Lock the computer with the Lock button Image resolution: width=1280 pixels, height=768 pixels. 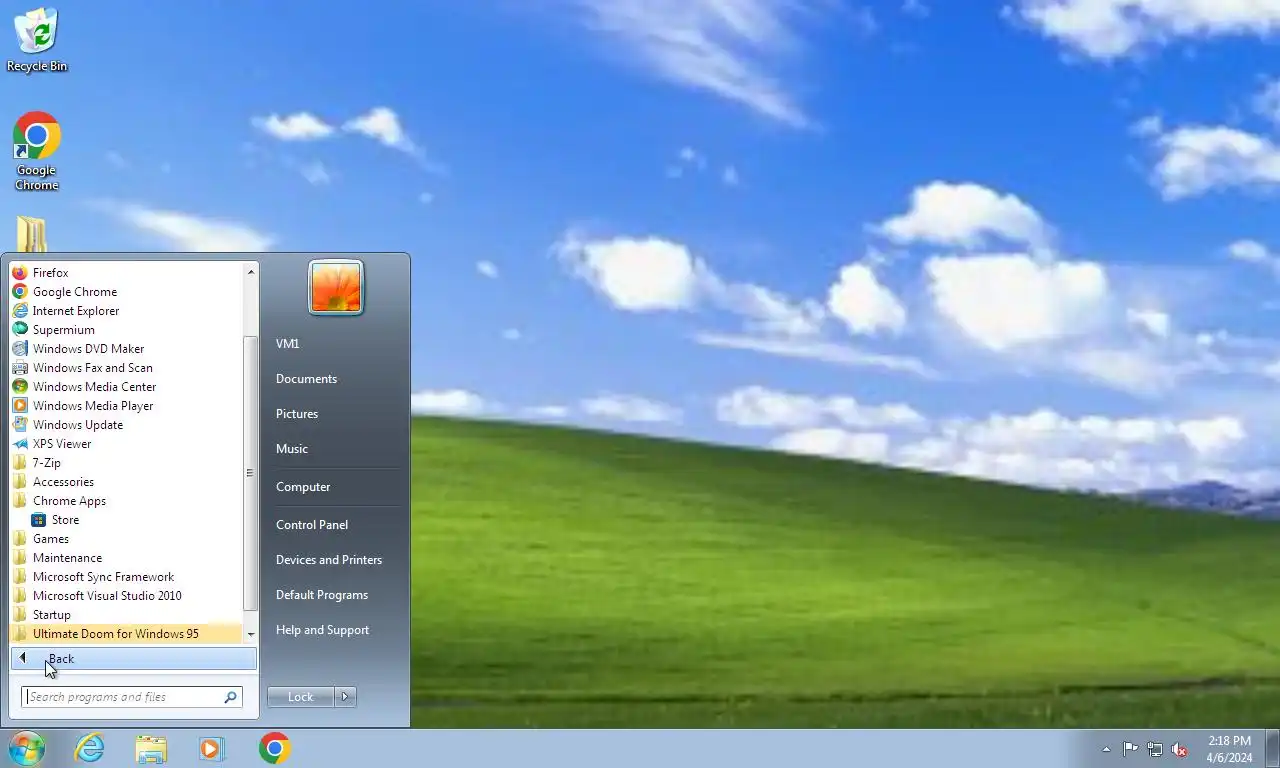(300, 697)
